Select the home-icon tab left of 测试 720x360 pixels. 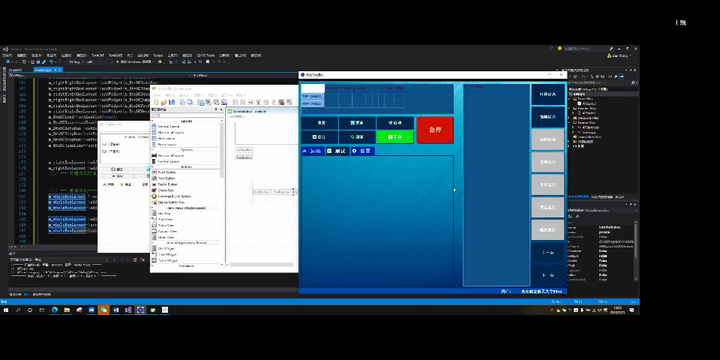point(313,151)
